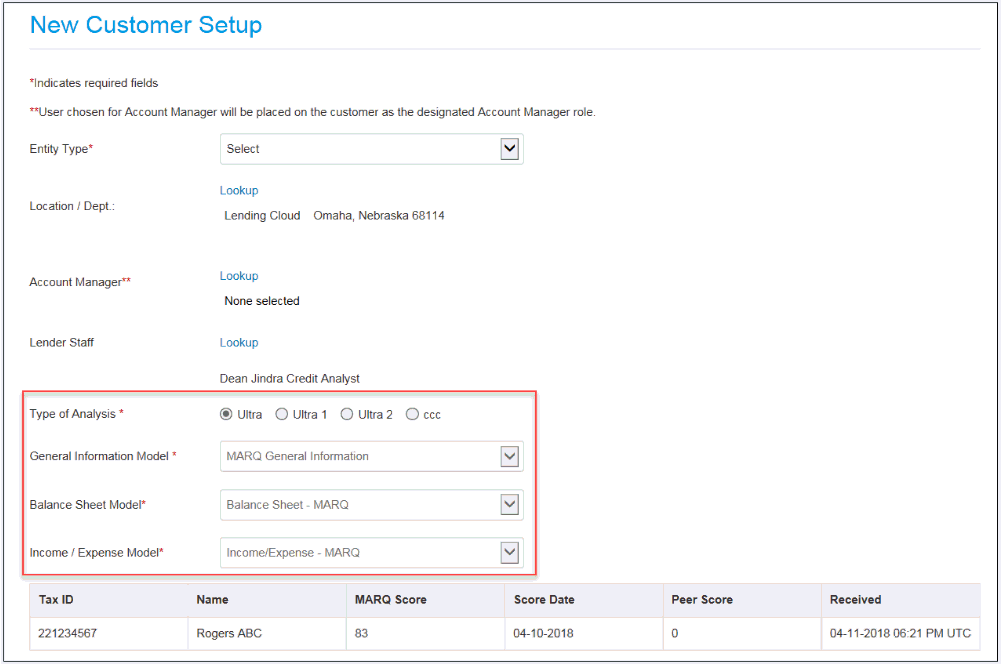Open Lookup for Account Manager
This screenshot has height=664, width=1001.
(238, 275)
